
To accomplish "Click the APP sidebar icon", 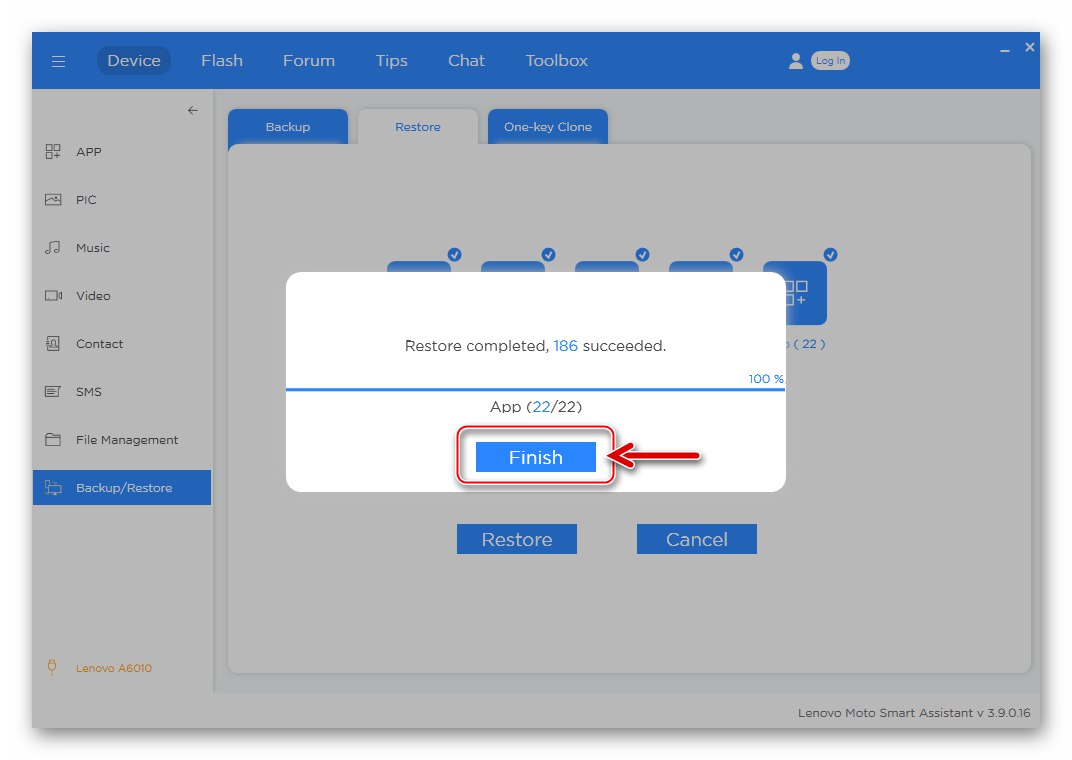I will [53, 151].
